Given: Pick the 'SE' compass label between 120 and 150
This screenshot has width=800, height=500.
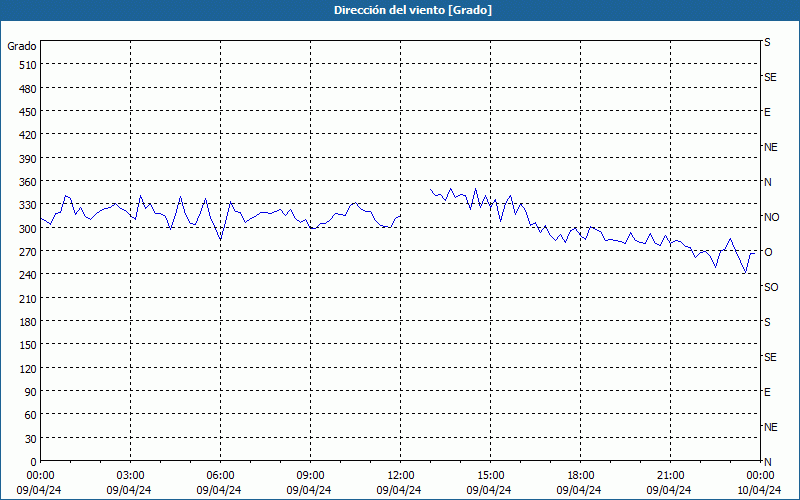Looking at the screenshot, I should tap(770, 357).
